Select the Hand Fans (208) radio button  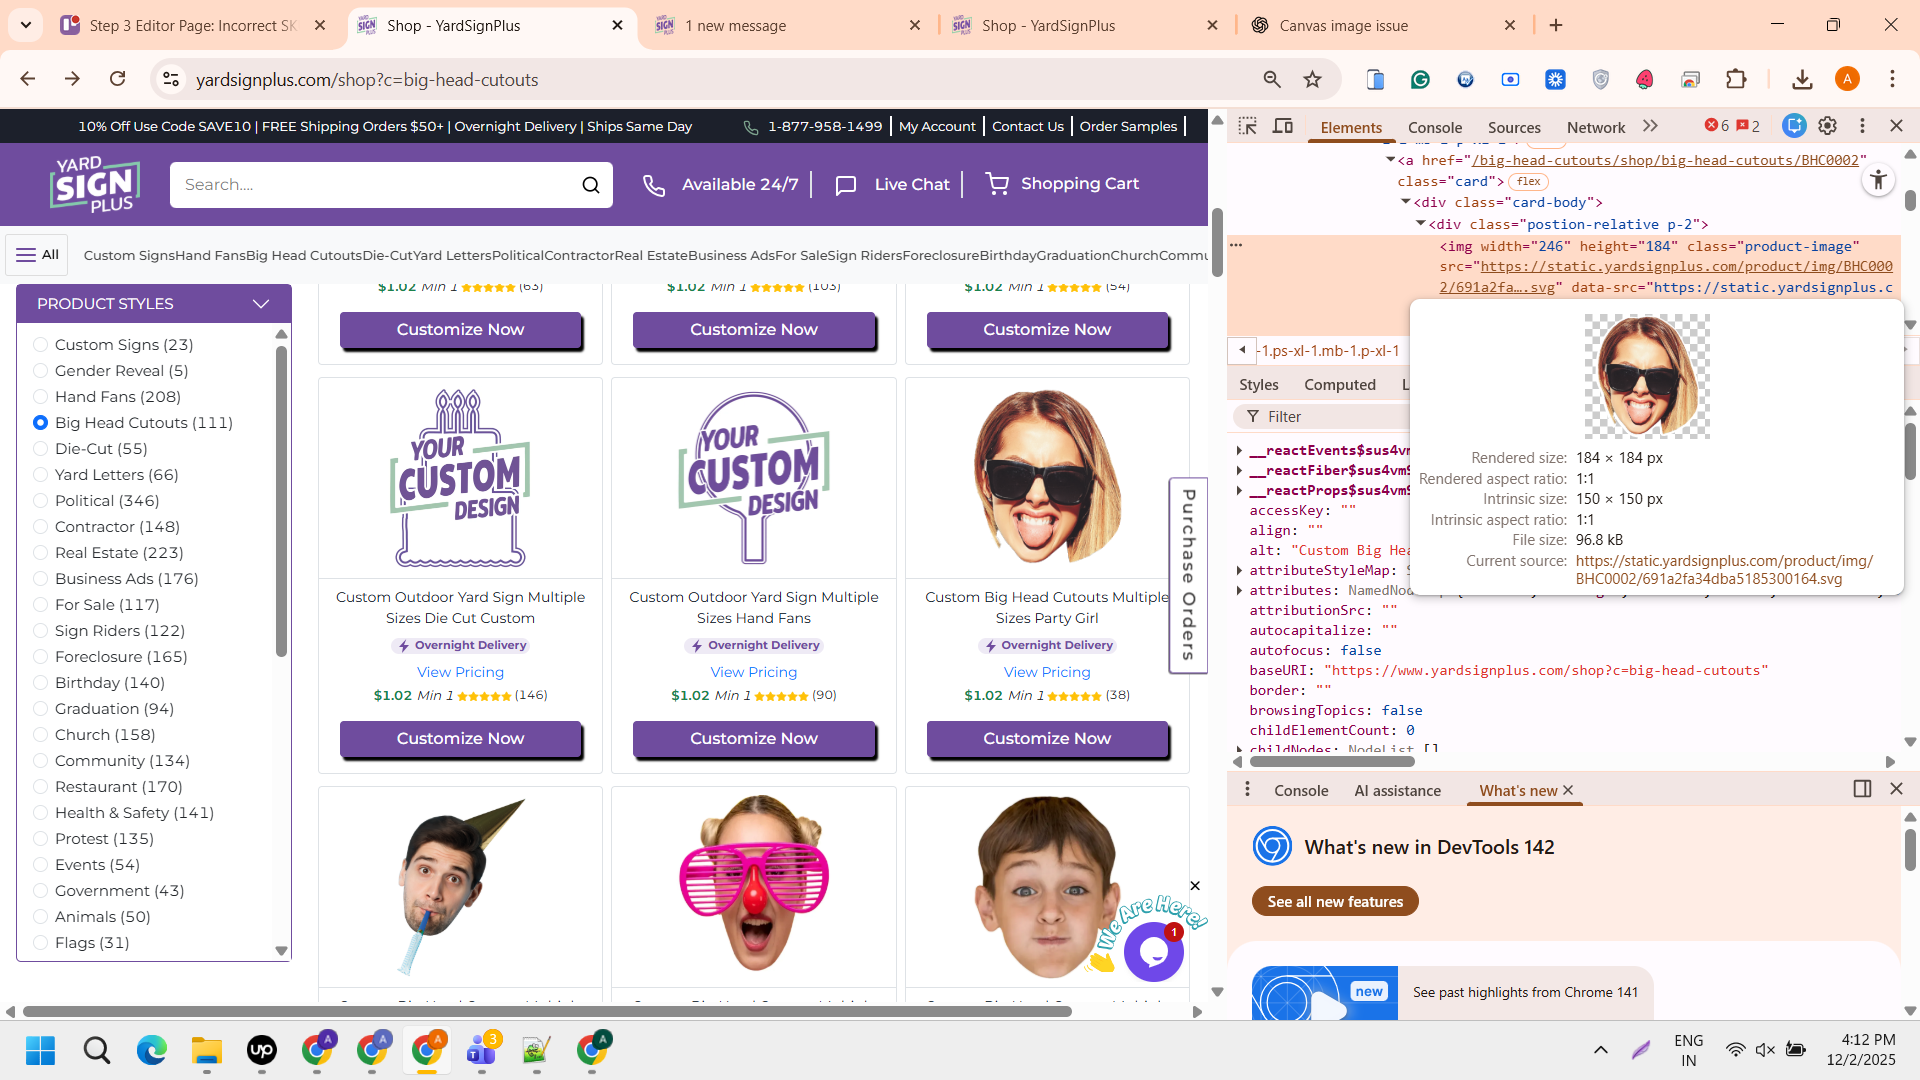click(x=41, y=397)
